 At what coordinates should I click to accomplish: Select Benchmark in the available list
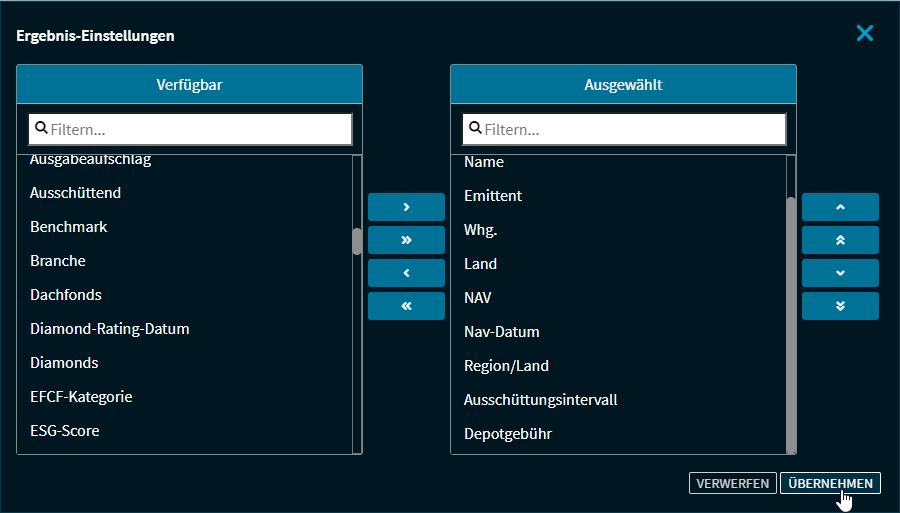click(x=69, y=227)
